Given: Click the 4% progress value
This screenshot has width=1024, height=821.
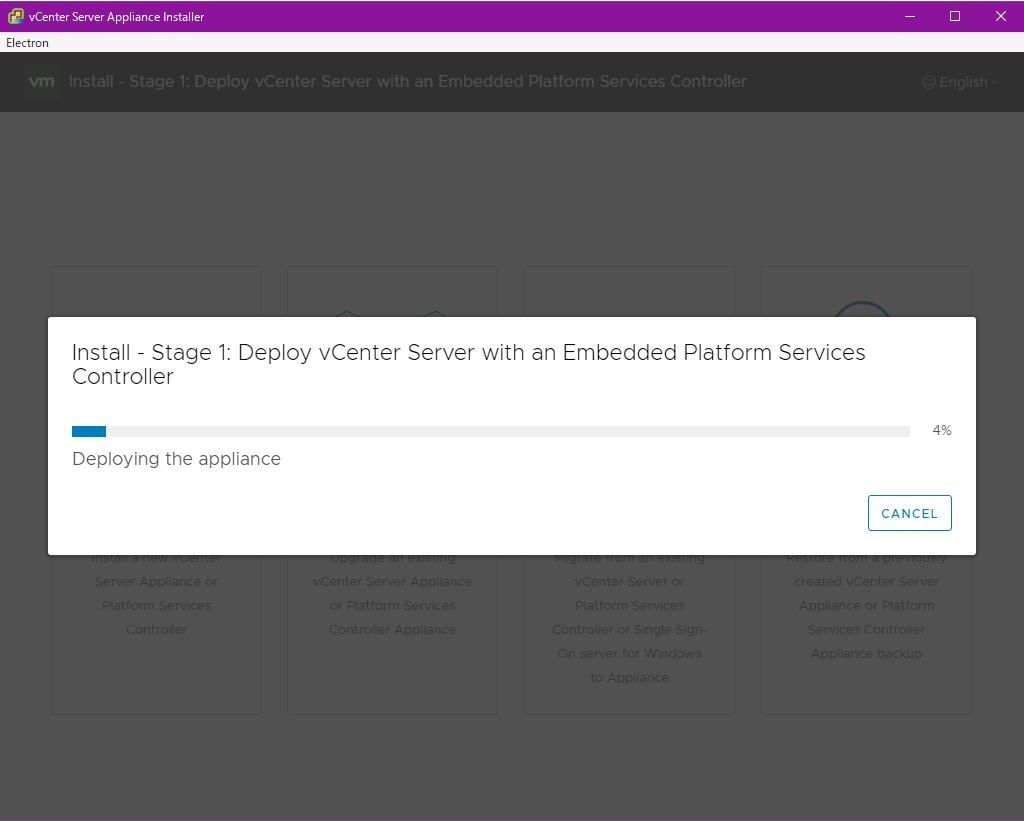Looking at the screenshot, I should [x=942, y=430].
